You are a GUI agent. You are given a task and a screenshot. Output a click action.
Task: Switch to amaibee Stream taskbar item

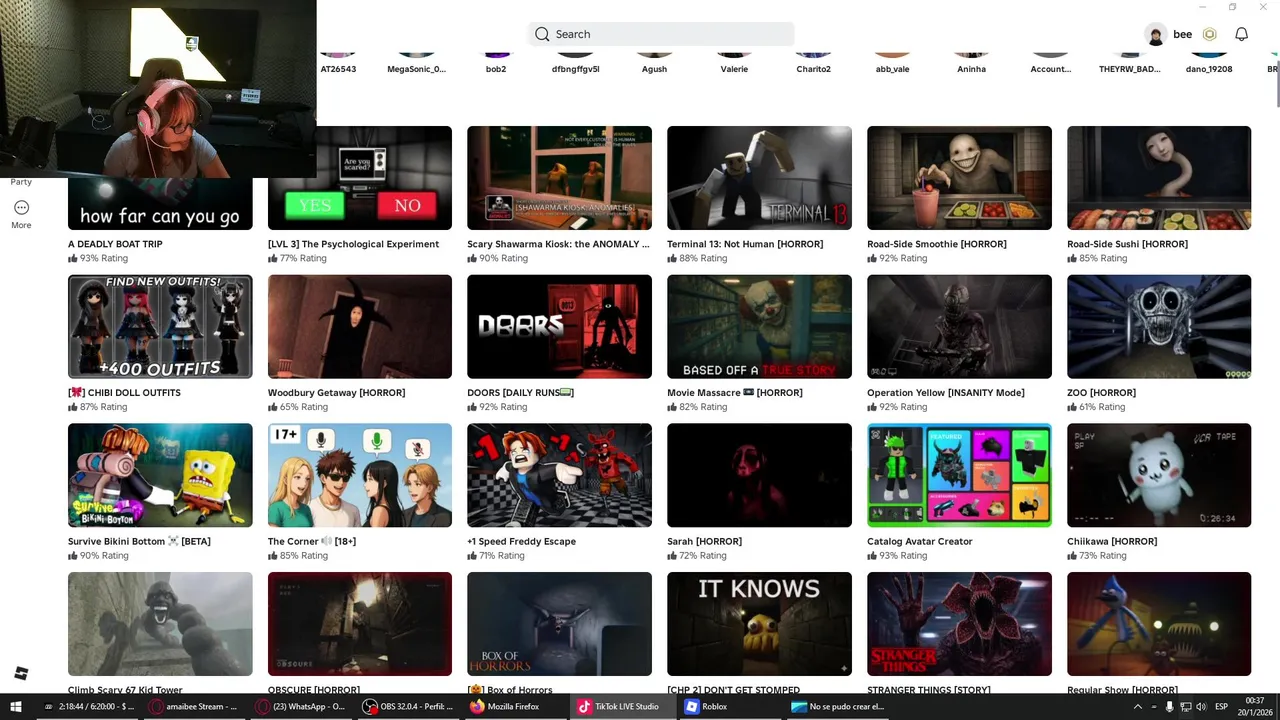click(193, 706)
